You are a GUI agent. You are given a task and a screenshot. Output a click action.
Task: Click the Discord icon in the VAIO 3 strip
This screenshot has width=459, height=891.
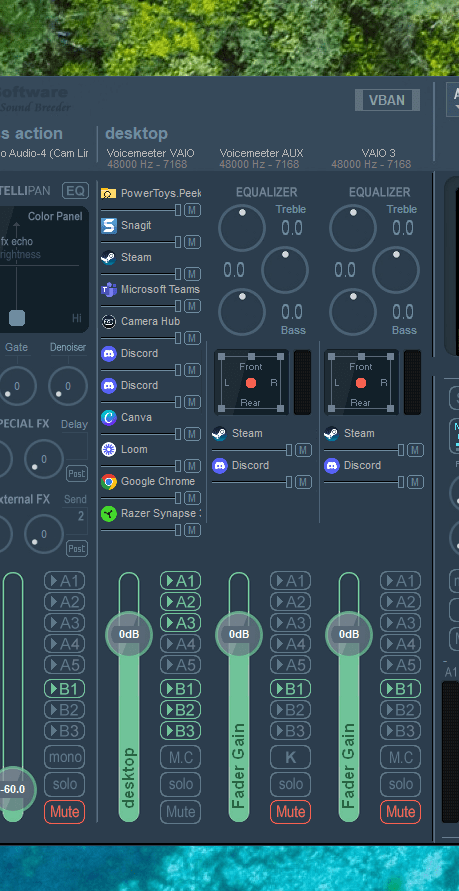point(331,465)
